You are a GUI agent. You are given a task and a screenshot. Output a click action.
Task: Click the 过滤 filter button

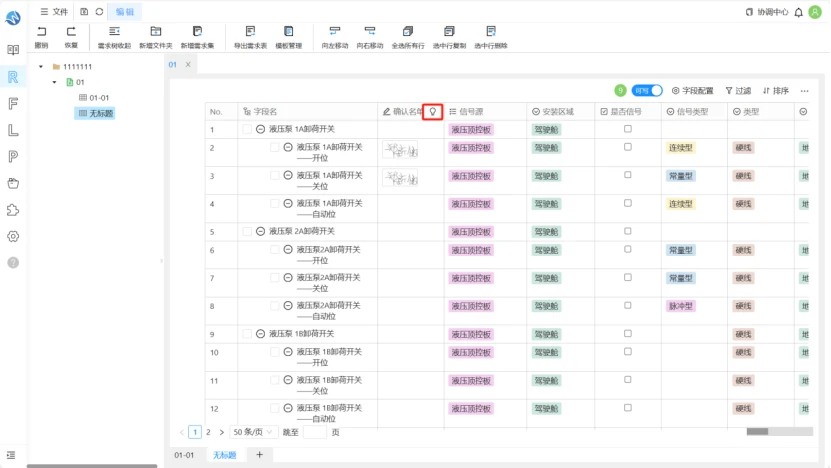(x=738, y=91)
